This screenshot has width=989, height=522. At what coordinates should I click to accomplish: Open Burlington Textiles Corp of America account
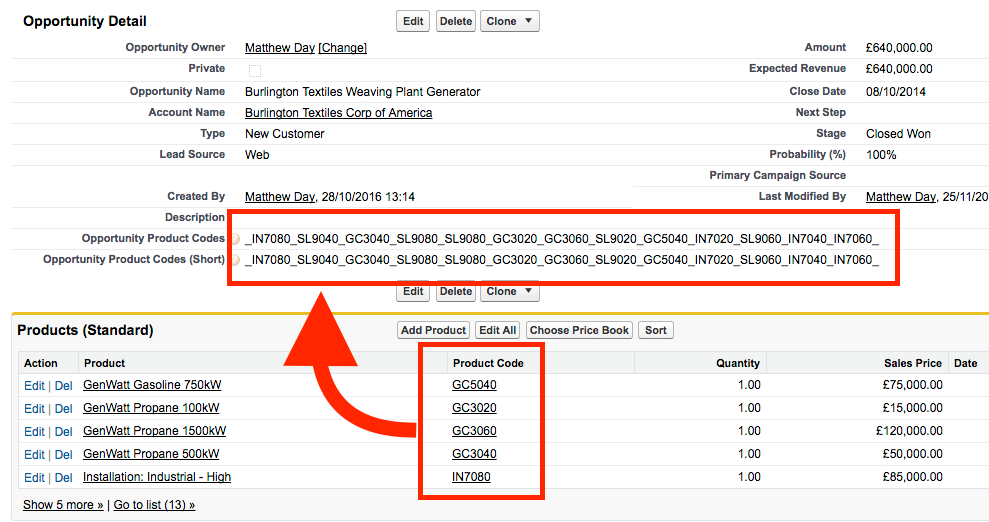coord(338,113)
